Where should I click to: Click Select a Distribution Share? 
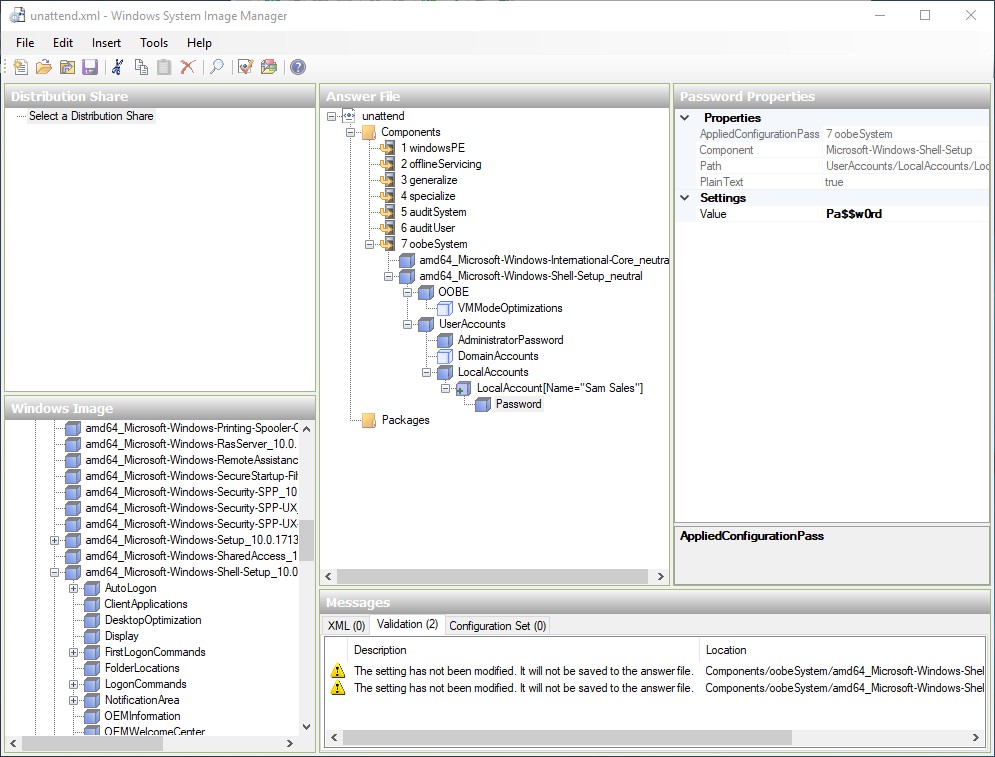91,116
